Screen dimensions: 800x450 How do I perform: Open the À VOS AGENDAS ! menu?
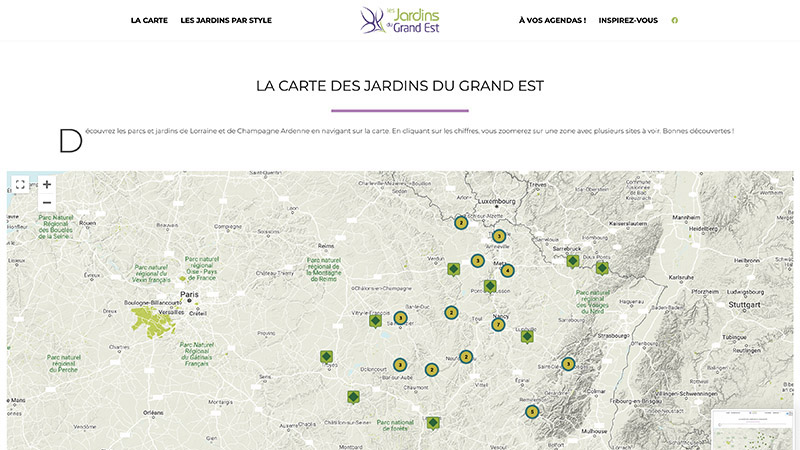pyautogui.click(x=552, y=20)
